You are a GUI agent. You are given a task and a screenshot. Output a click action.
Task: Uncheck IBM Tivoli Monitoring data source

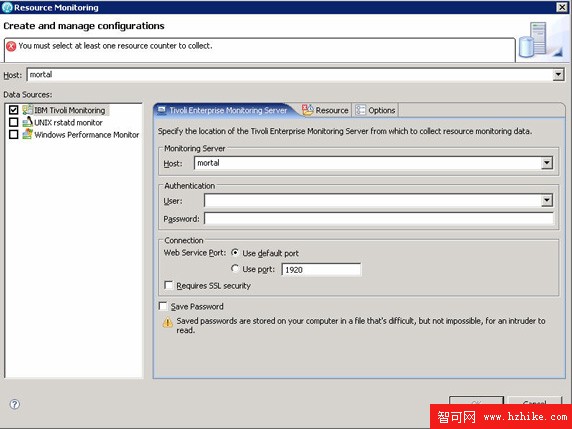tap(13, 110)
